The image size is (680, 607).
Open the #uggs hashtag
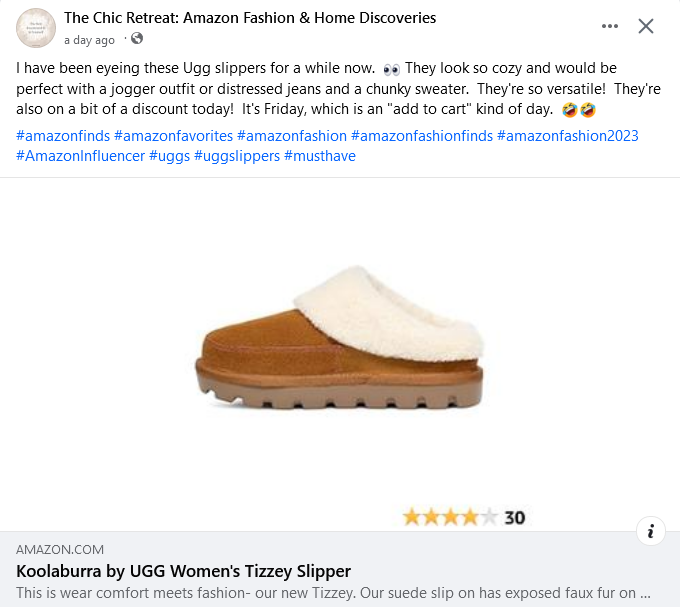tap(169, 156)
